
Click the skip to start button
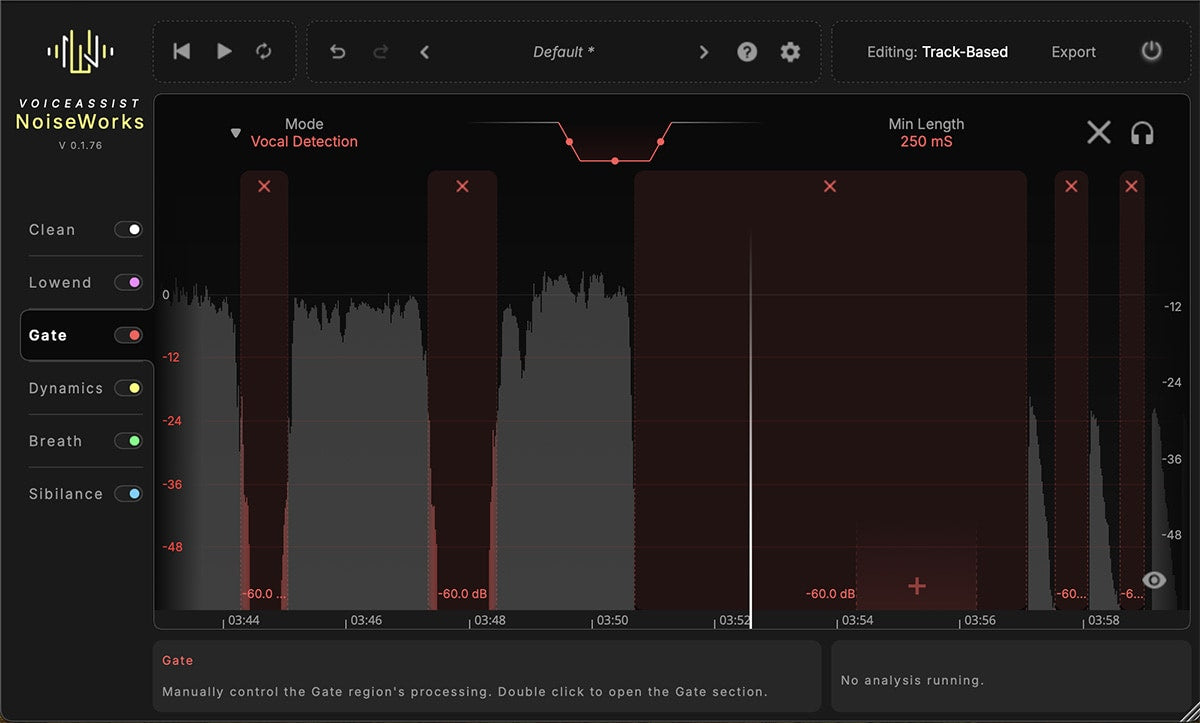click(x=182, y=51)
